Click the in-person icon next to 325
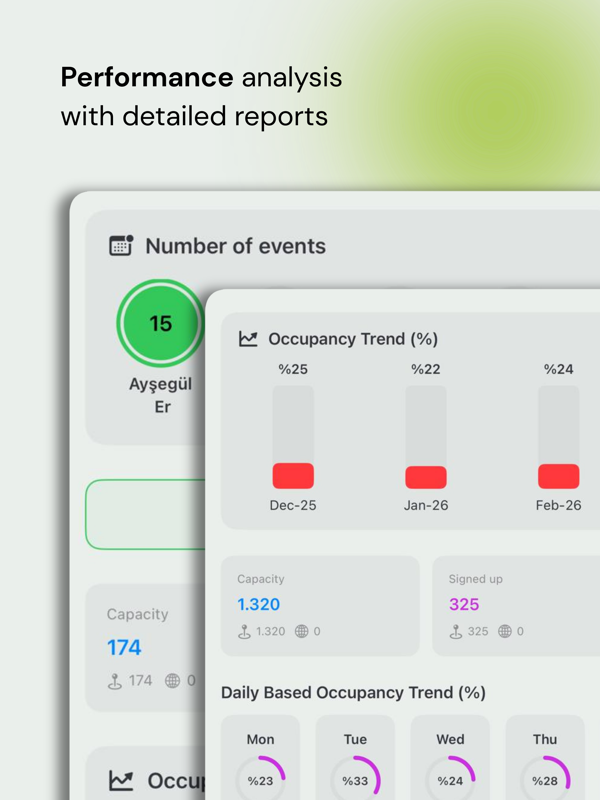 456,632
